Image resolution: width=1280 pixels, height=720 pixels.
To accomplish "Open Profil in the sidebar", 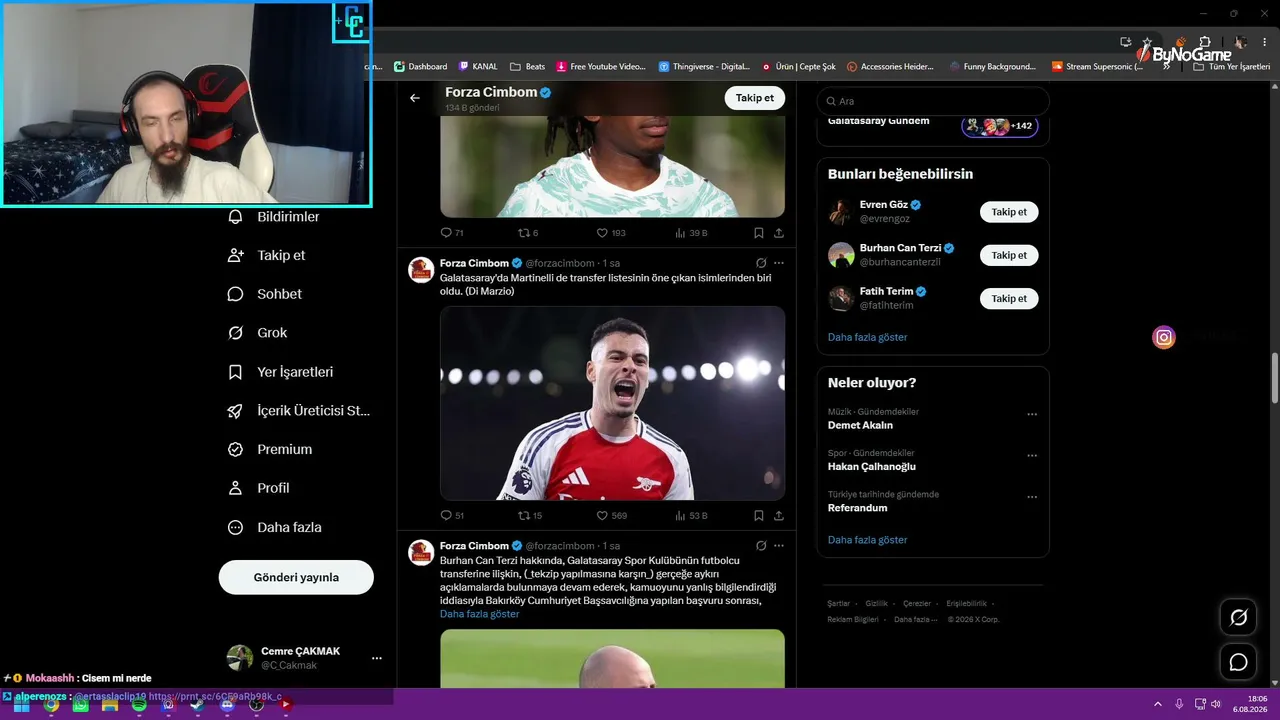I will tap(259, 488).
